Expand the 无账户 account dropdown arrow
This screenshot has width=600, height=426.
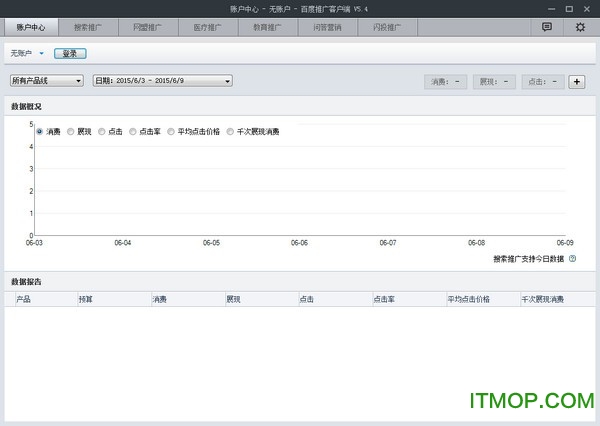(x=42, y=53)
